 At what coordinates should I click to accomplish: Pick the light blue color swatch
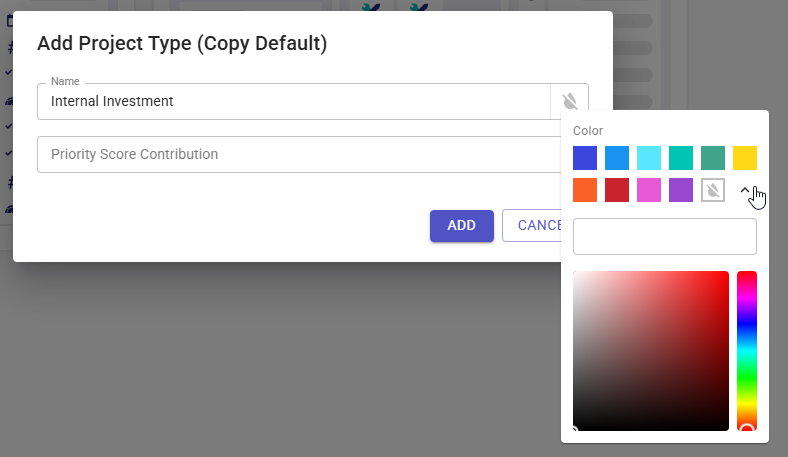point(617,158)
